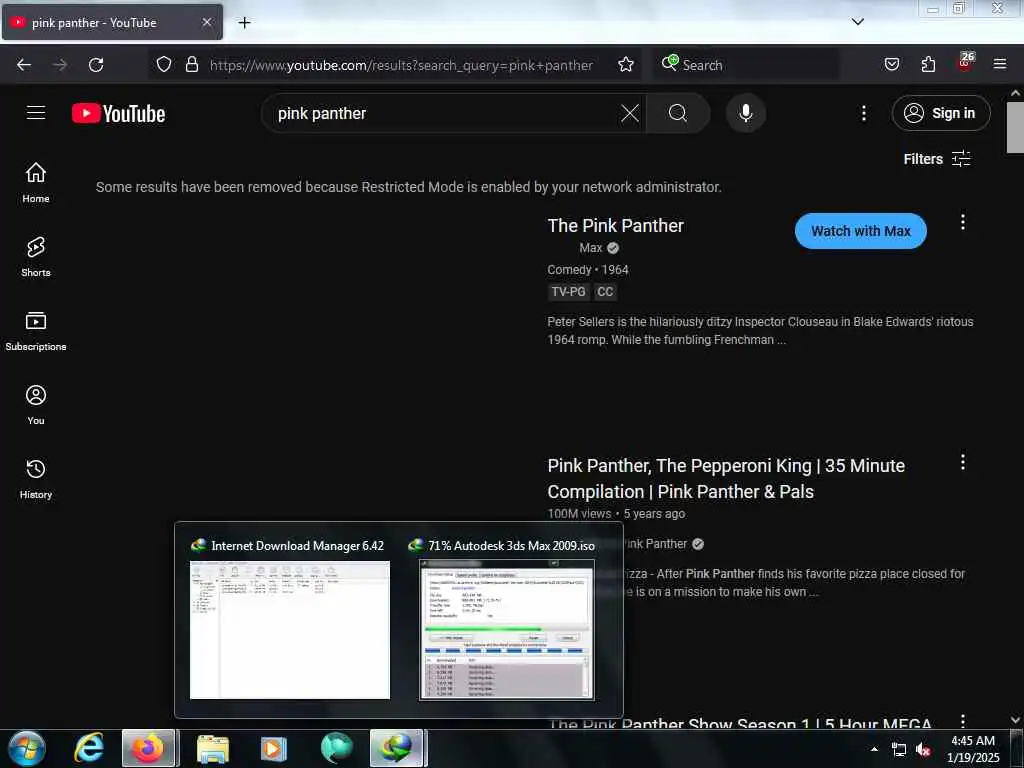Screen dimensions: 1024x768
Task: Click the page vertical scrollbar thumb
Action: 1015,128
